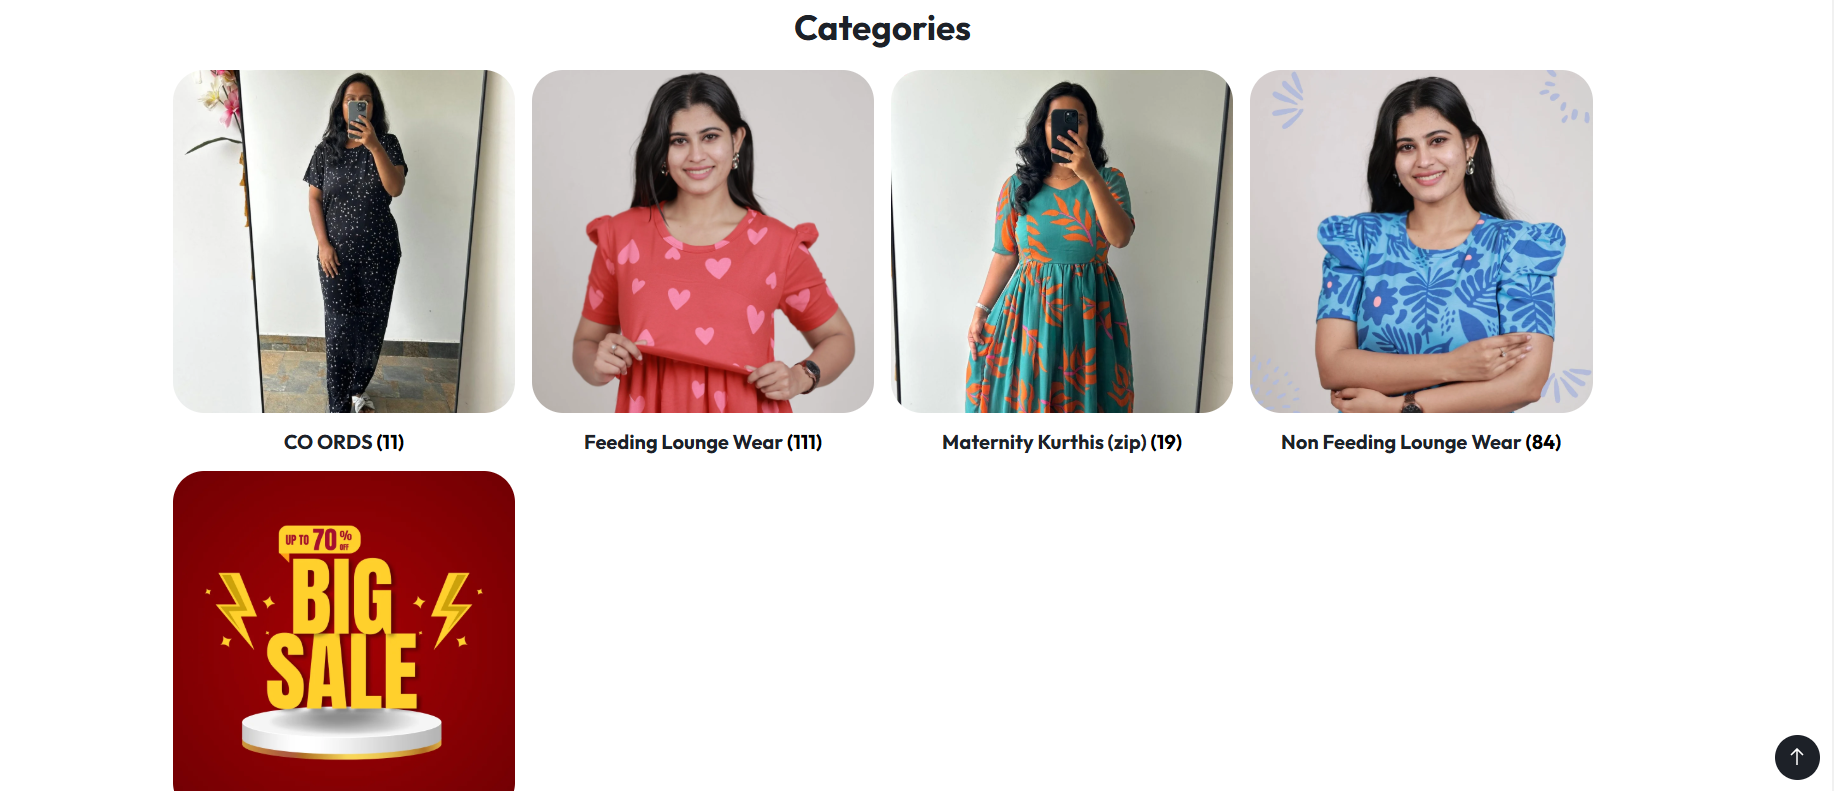Screen dimensions: 1834x791
Task: Open the Feeding Lounge Wear category photo
Action: 703,241
